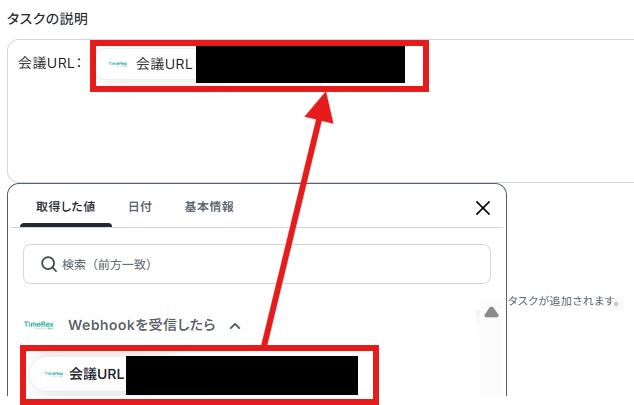Image resolution: width=634 pixels, height=405 pixels.
Task: Click the scrollbar up arrow
Action: 491,312
